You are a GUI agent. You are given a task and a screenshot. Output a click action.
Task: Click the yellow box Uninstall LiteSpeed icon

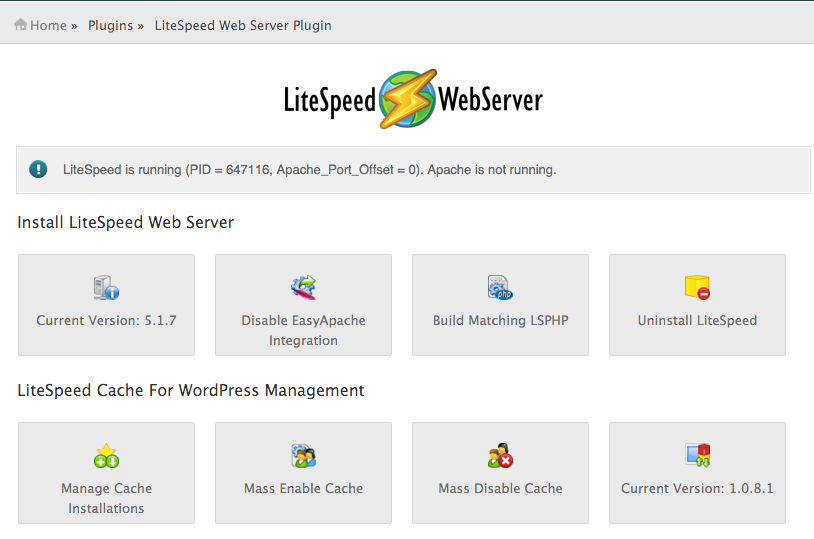point(697,287)
